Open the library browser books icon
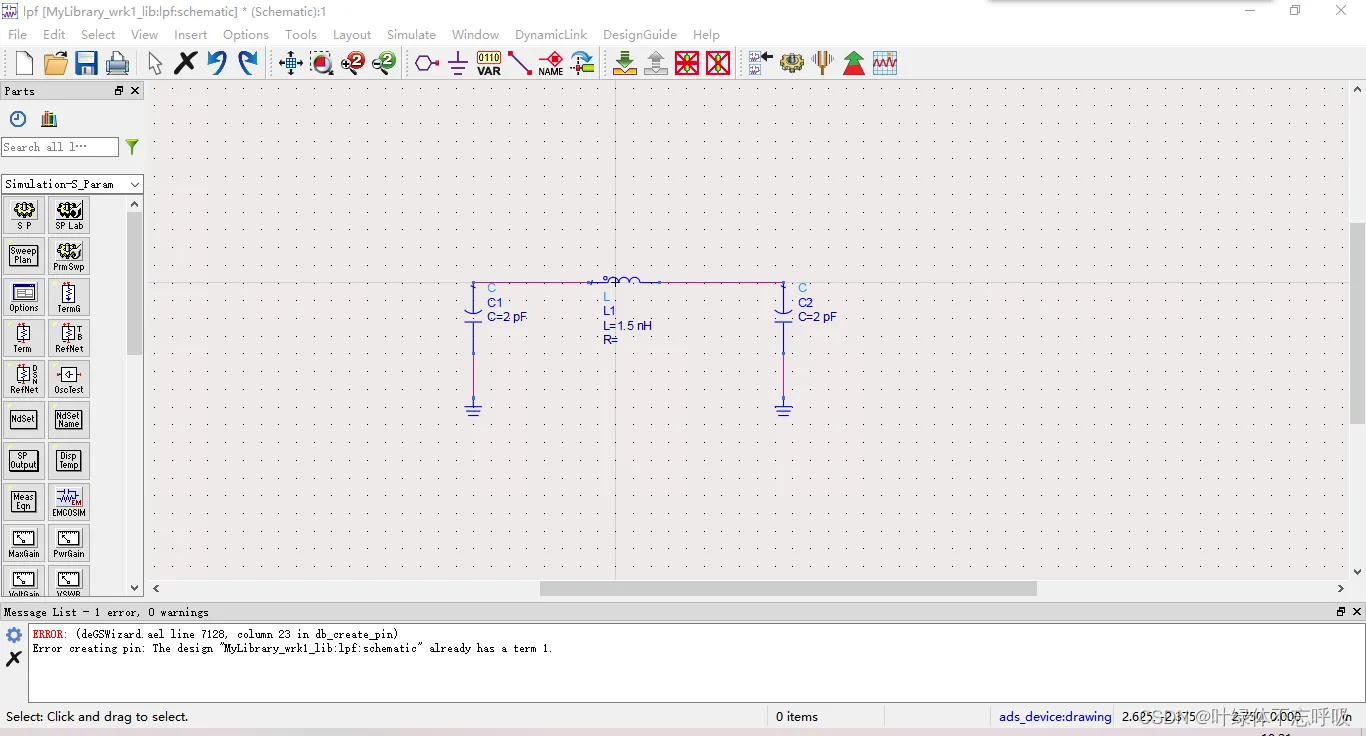This screenshot has width=1366, height=736. [49, 119]
